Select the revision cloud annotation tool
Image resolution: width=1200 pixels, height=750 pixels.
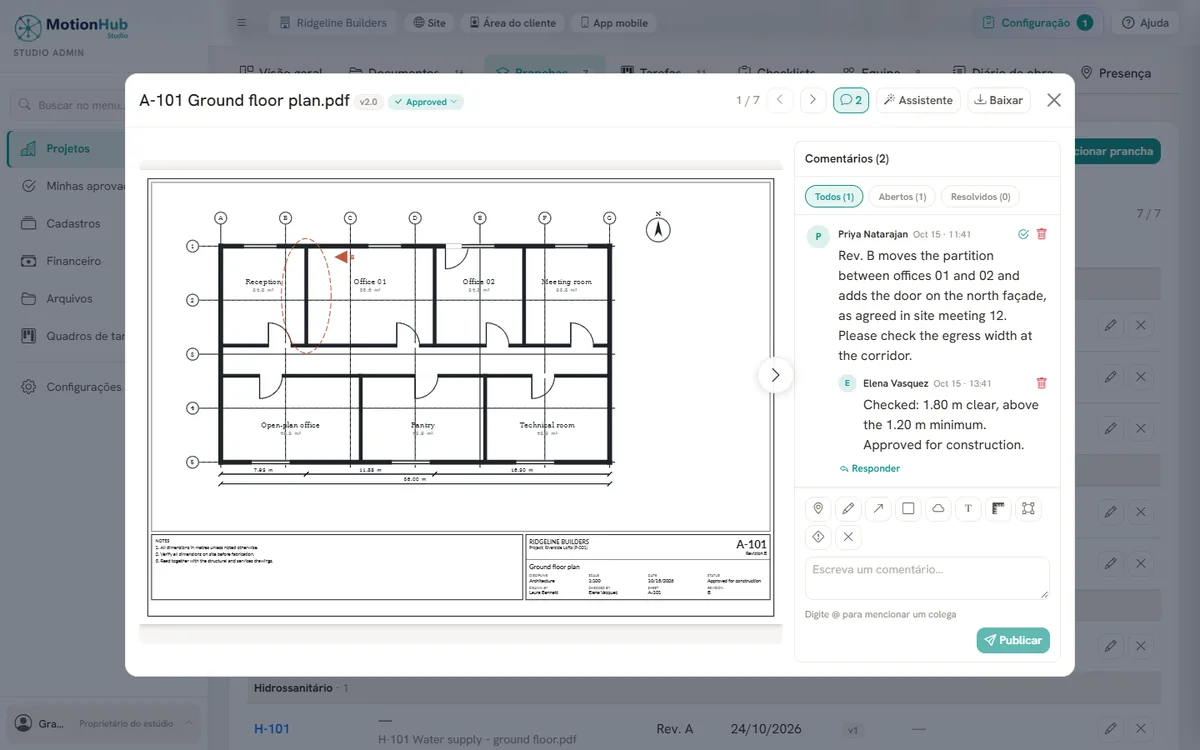(x=938, y=509)
